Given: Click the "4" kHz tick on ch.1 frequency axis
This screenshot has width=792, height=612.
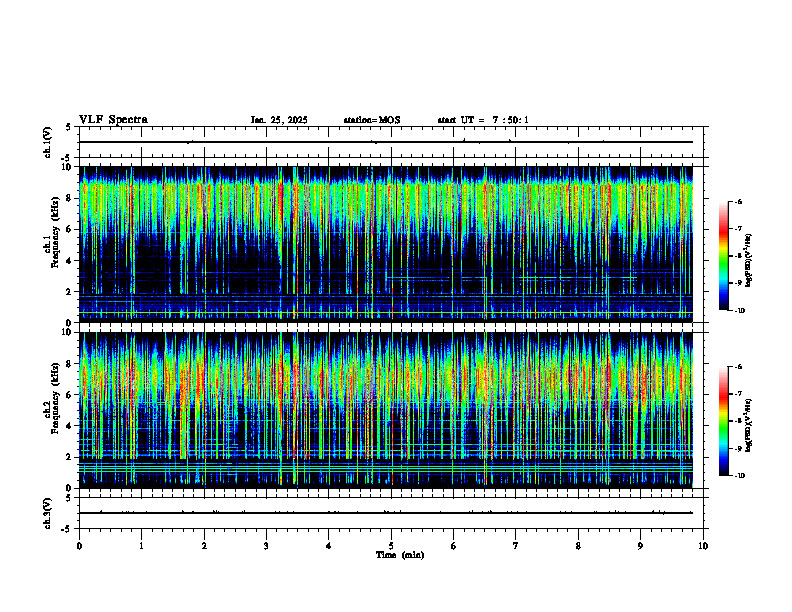Looking at the screenshot, I should [x=71, y=261].
